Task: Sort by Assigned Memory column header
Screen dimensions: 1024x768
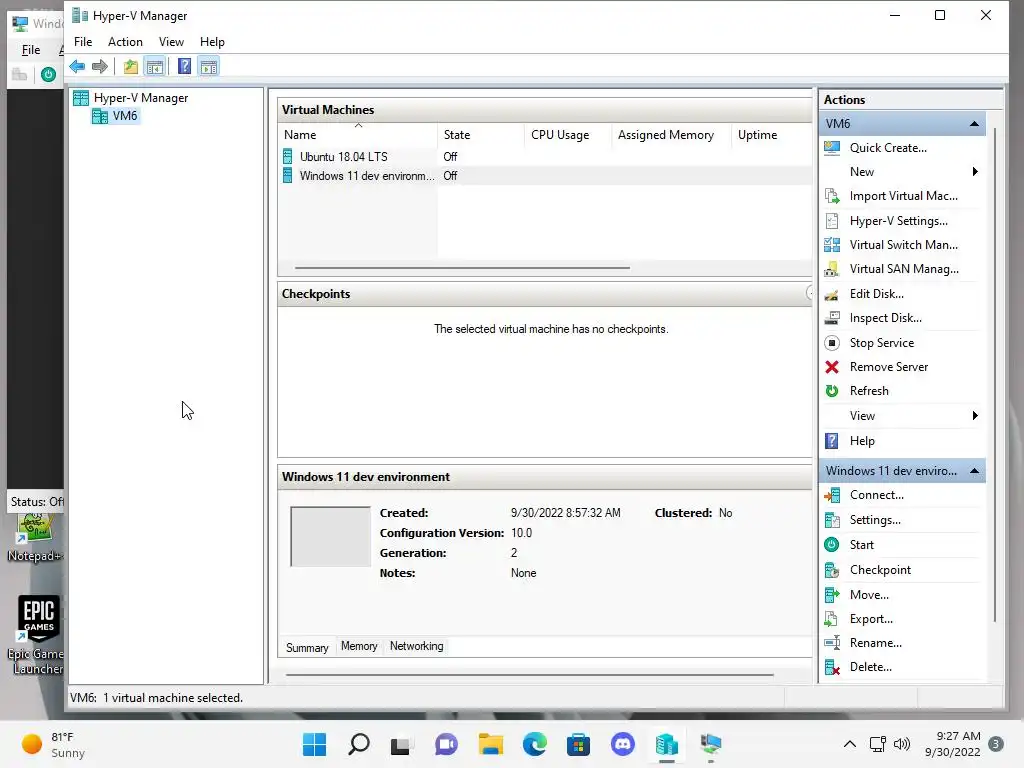Action: 671,135
